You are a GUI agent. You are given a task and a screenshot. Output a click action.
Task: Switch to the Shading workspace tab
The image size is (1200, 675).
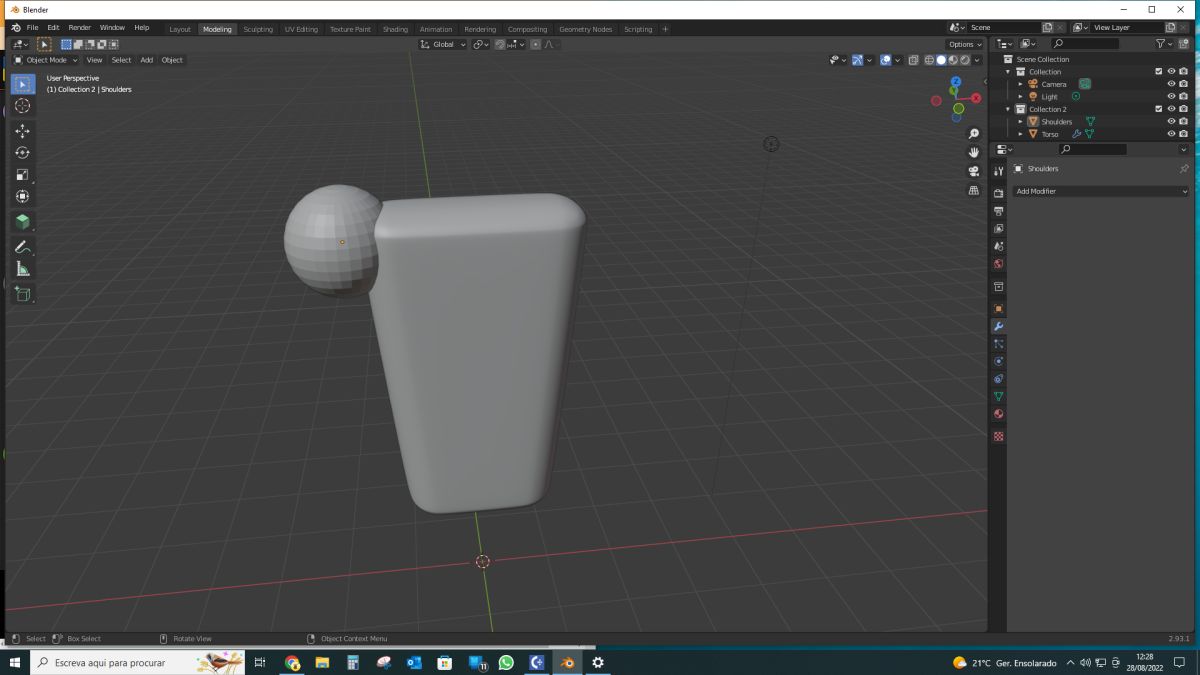click(x=395, y=29)
